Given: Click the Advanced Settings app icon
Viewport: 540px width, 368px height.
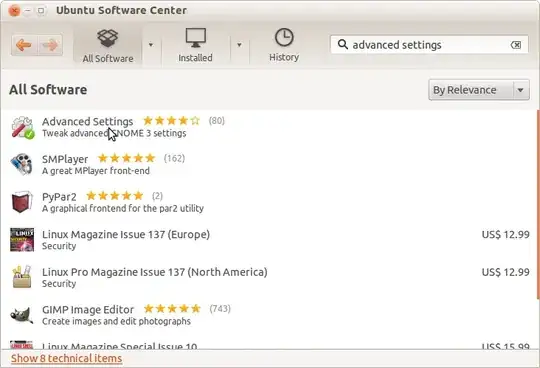Looking at the screenshot, I should pyautogui.click(x=23, y=127).
